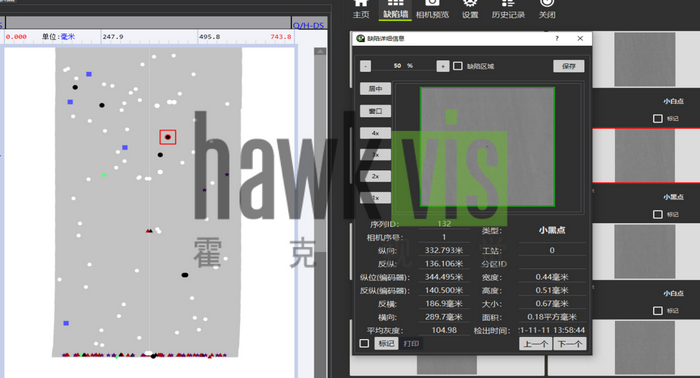Go to 上一个 previous defect
Viewport: 700px width, 378px height.
tap(535, 344)
